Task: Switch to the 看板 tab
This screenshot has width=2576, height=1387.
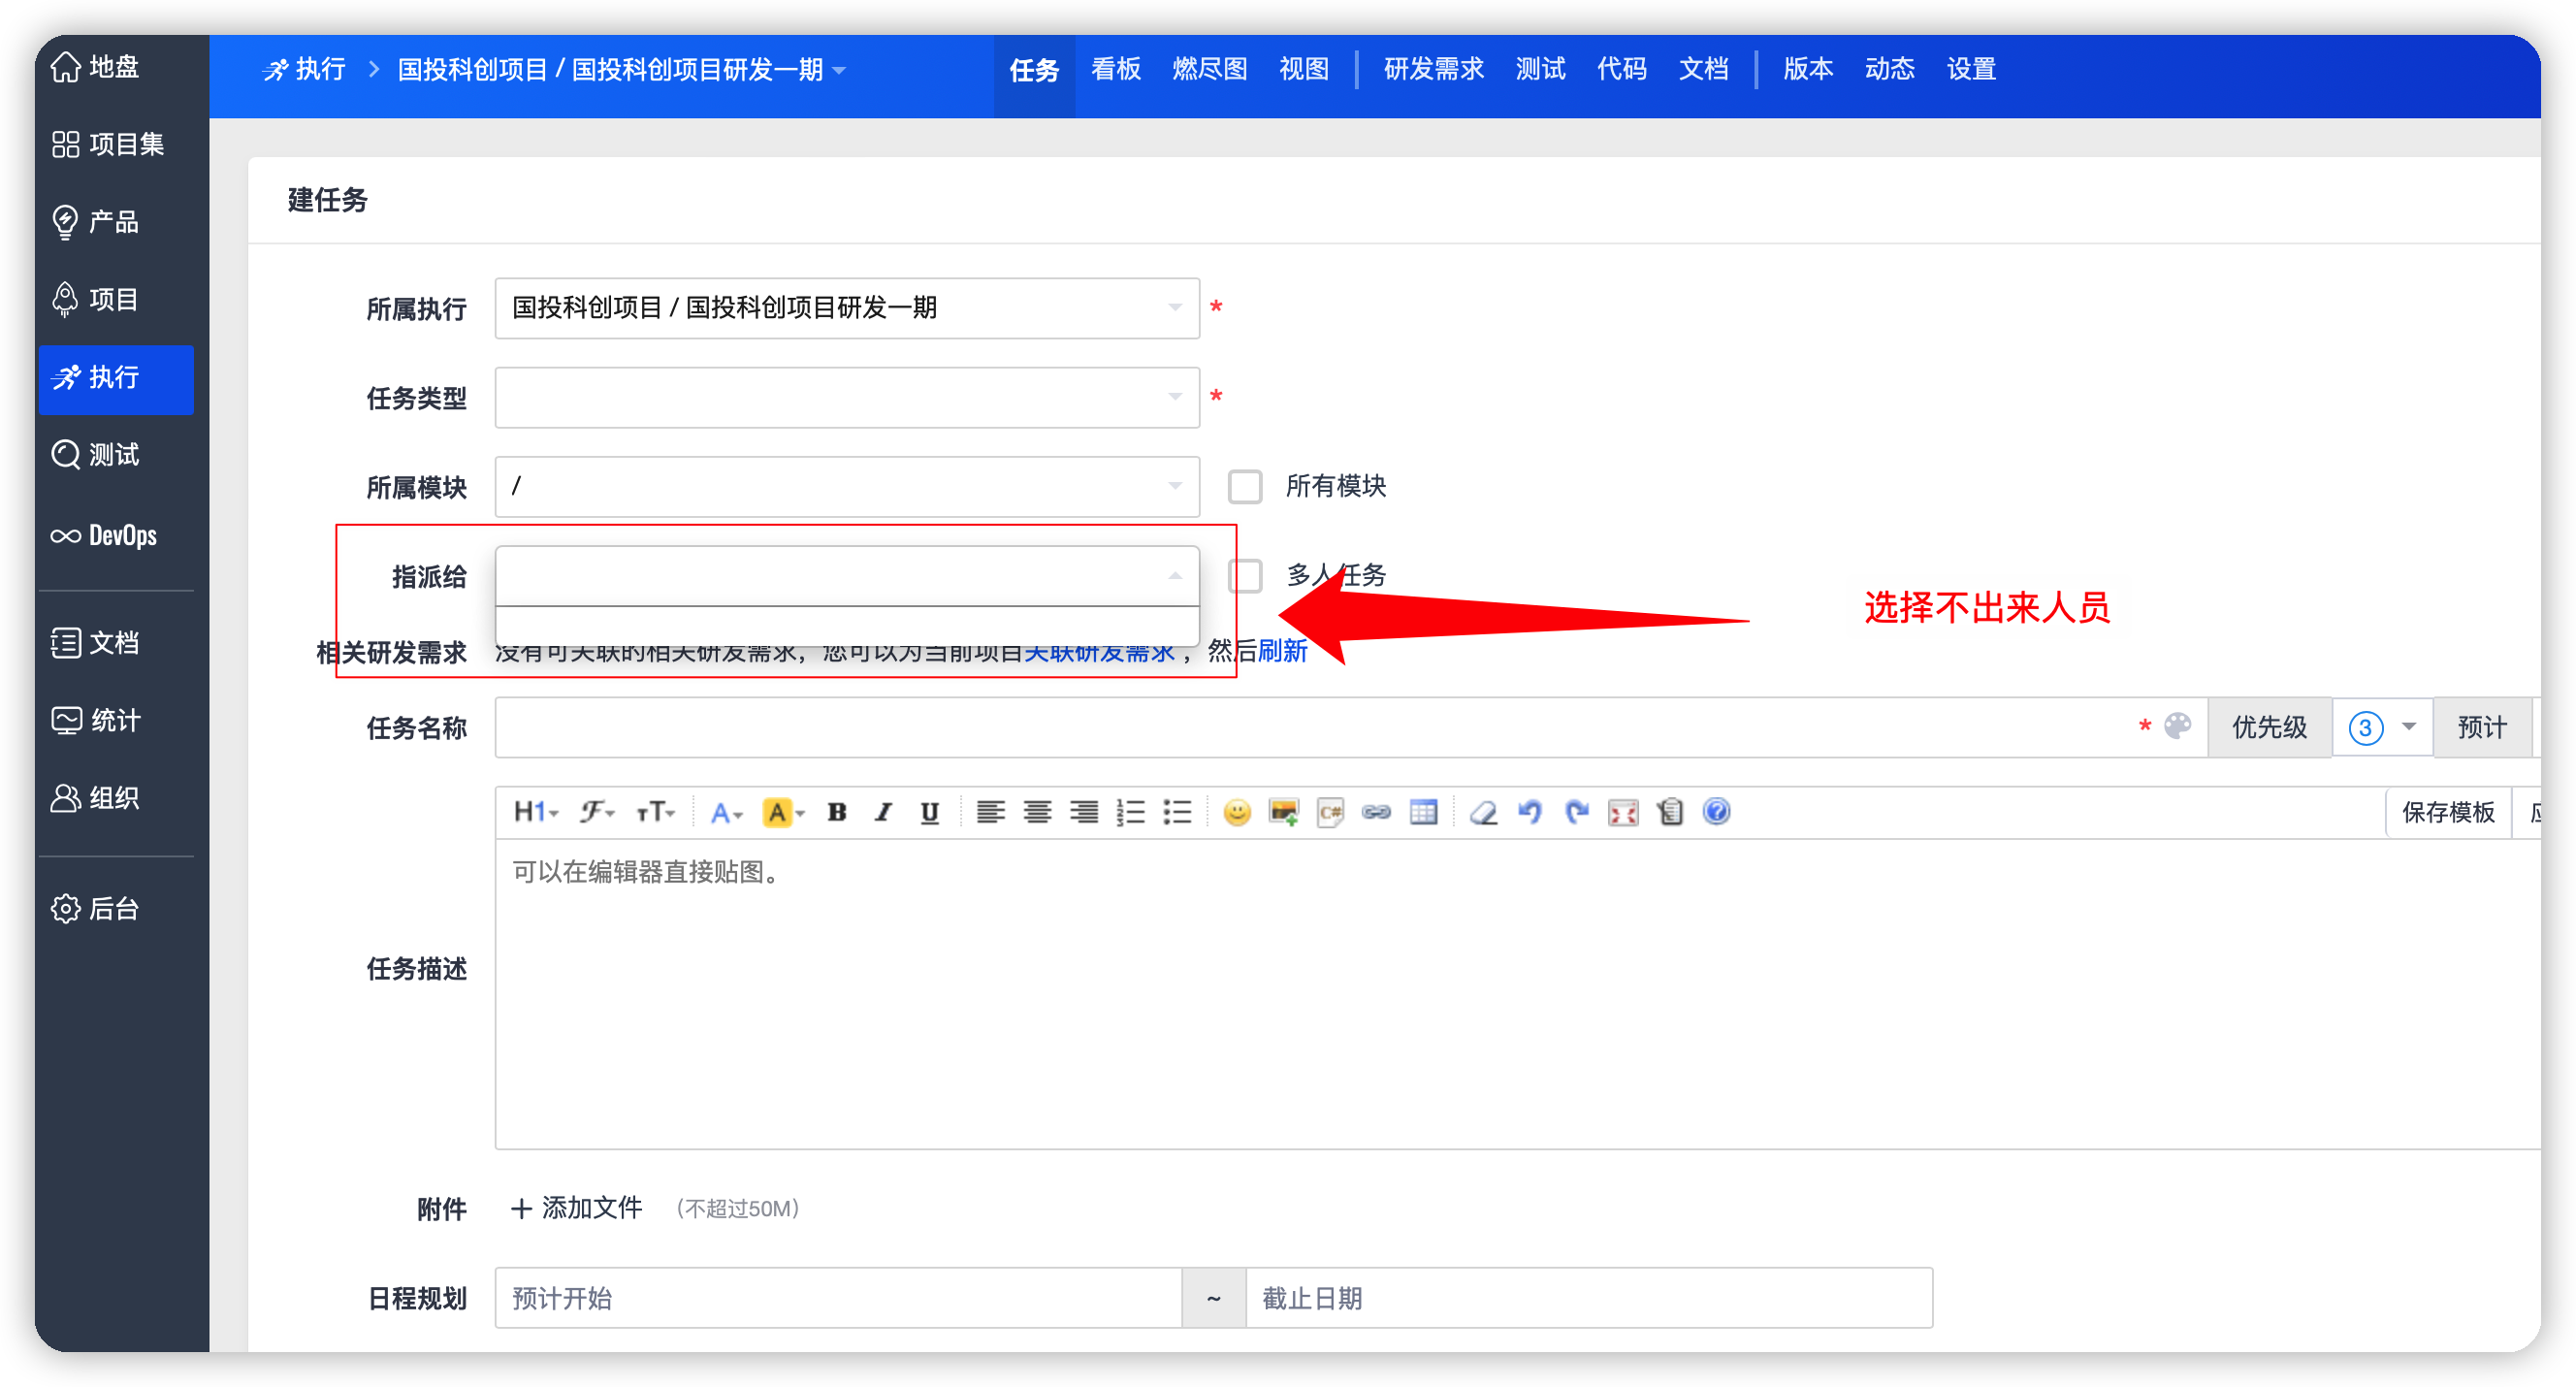Action: pos(1115,69)
